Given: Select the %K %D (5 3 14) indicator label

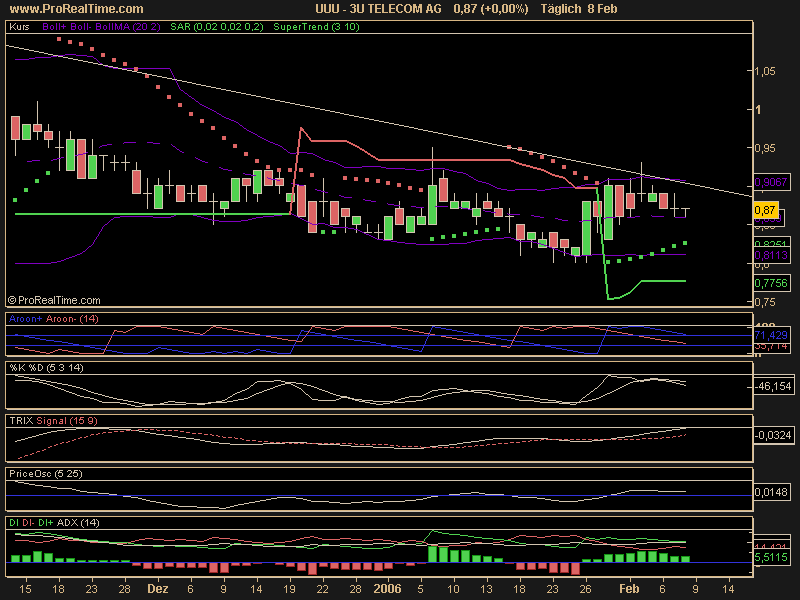Looking at the screenshot, I should [x=46, y=368].
